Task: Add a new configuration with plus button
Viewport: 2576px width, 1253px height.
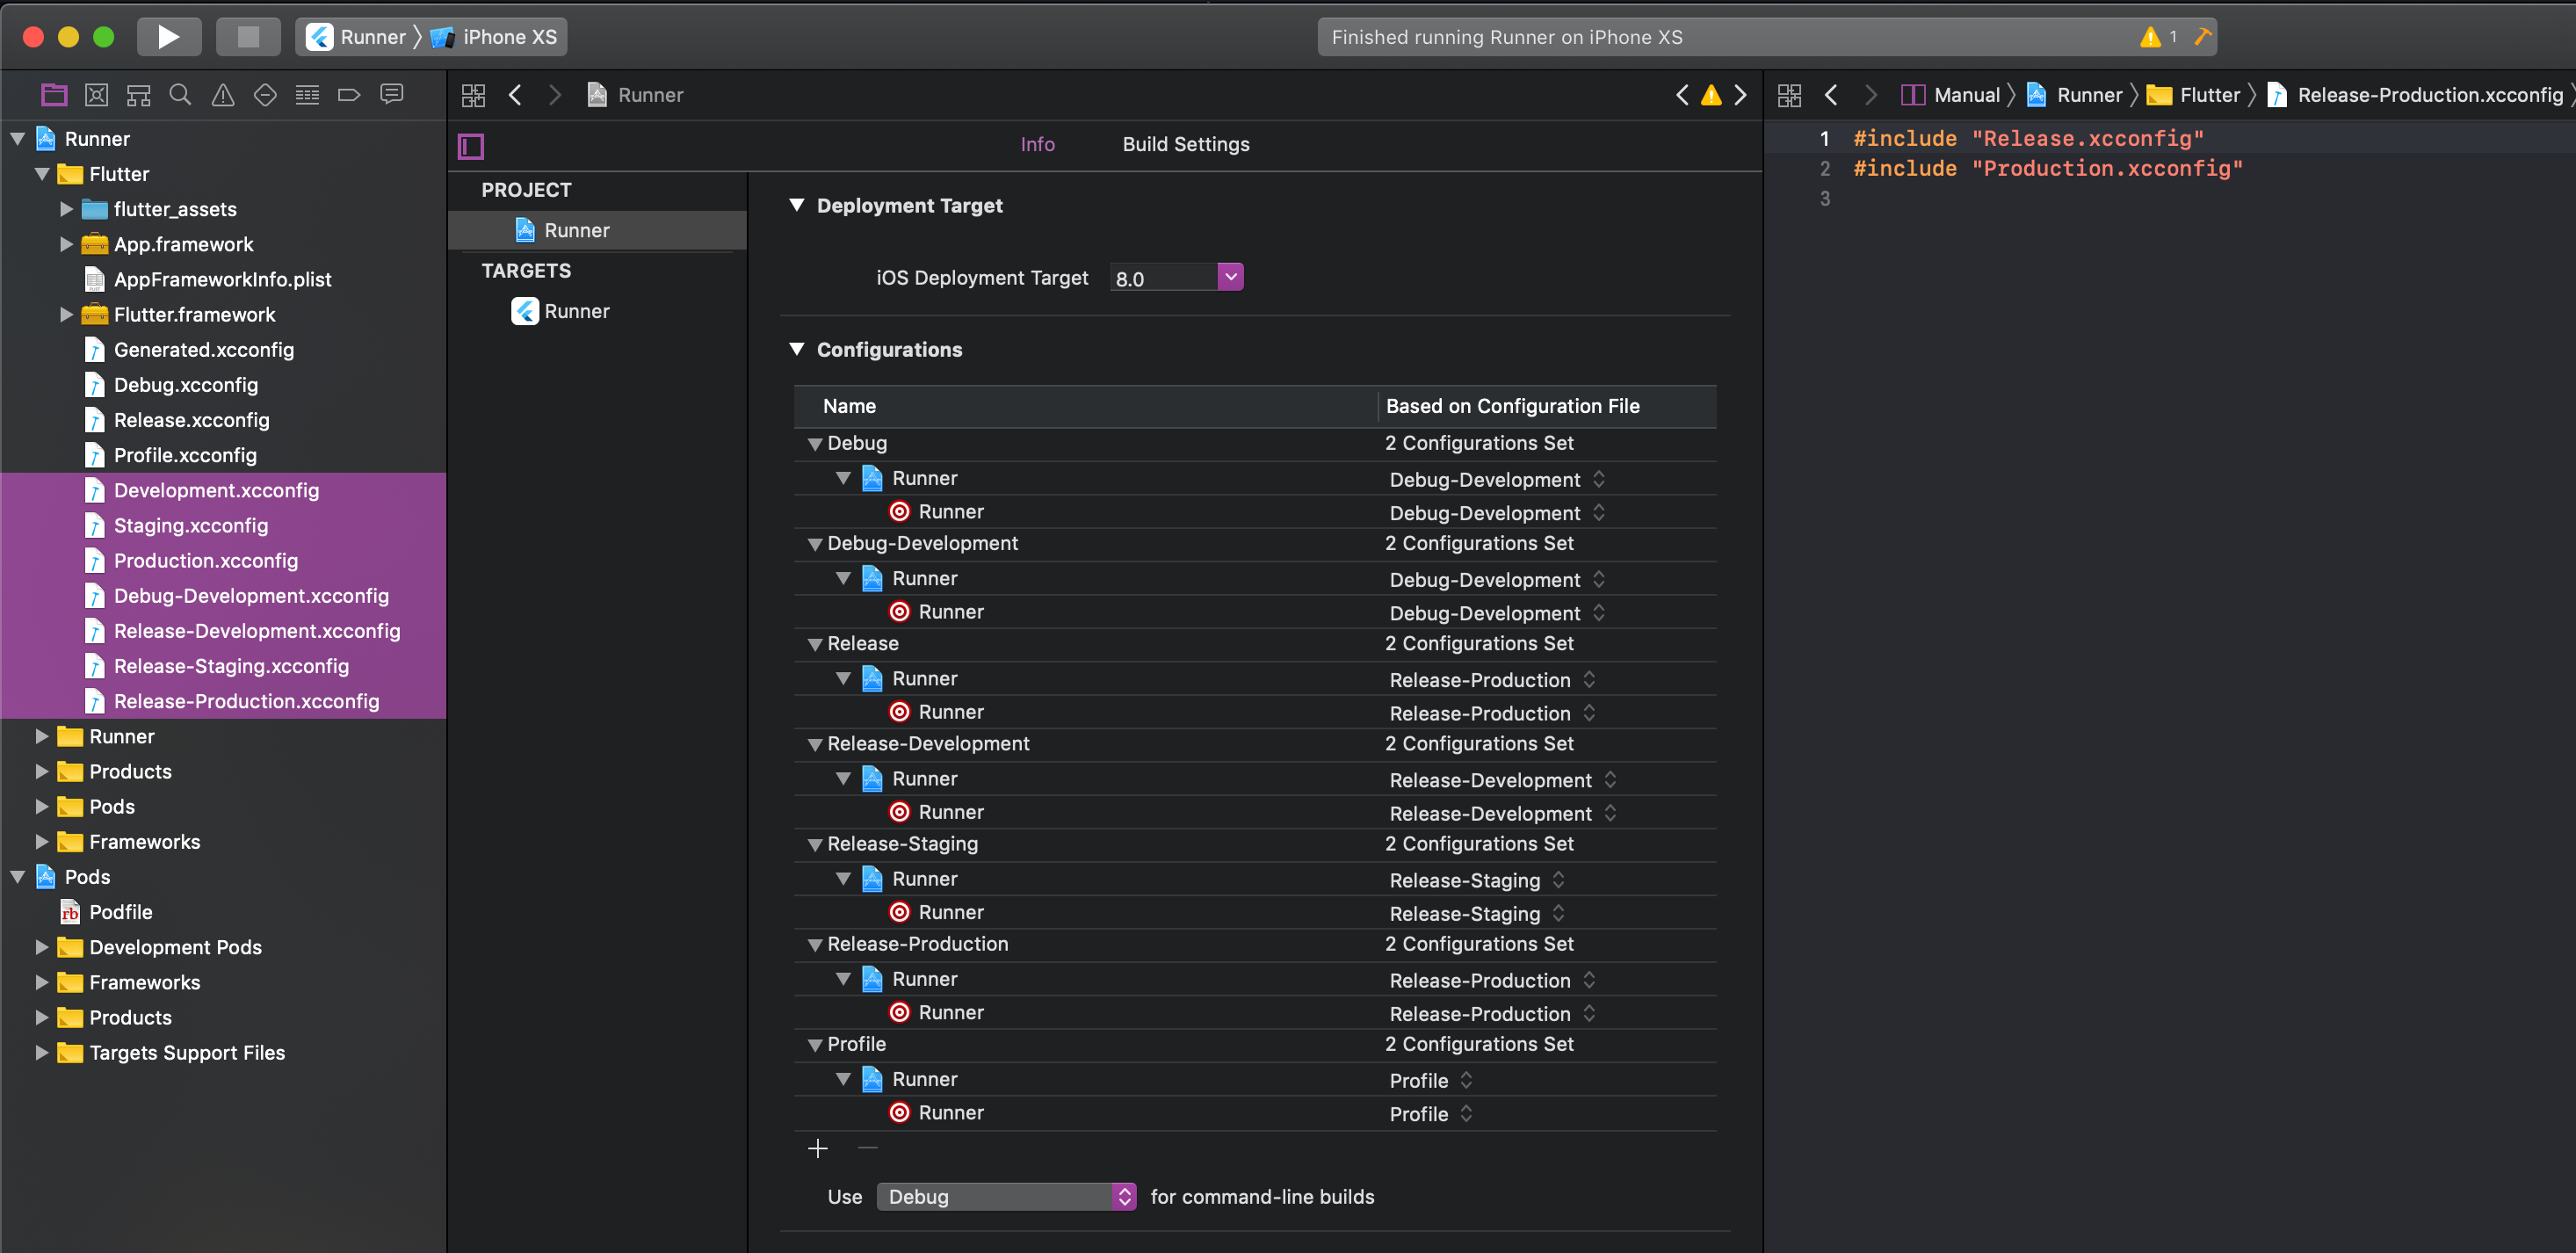Action: (817, 1148)
